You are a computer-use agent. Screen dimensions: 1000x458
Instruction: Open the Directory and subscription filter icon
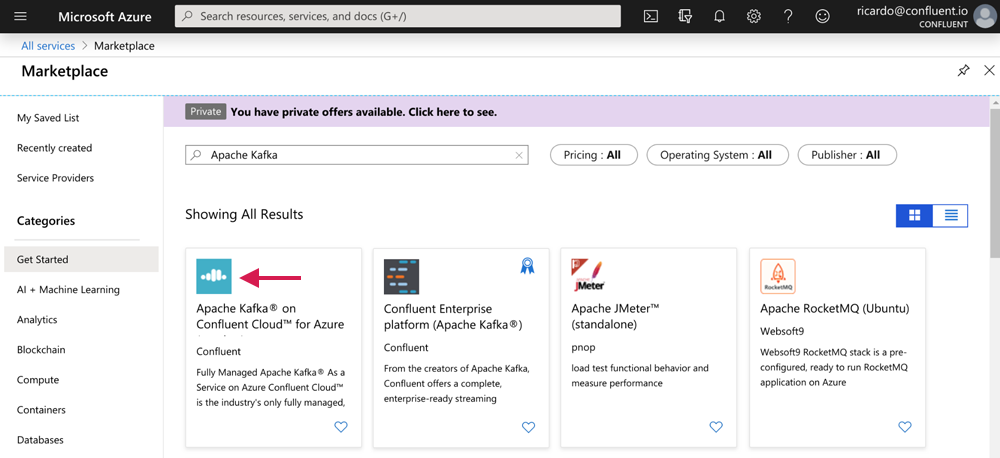tap(686, 17)
